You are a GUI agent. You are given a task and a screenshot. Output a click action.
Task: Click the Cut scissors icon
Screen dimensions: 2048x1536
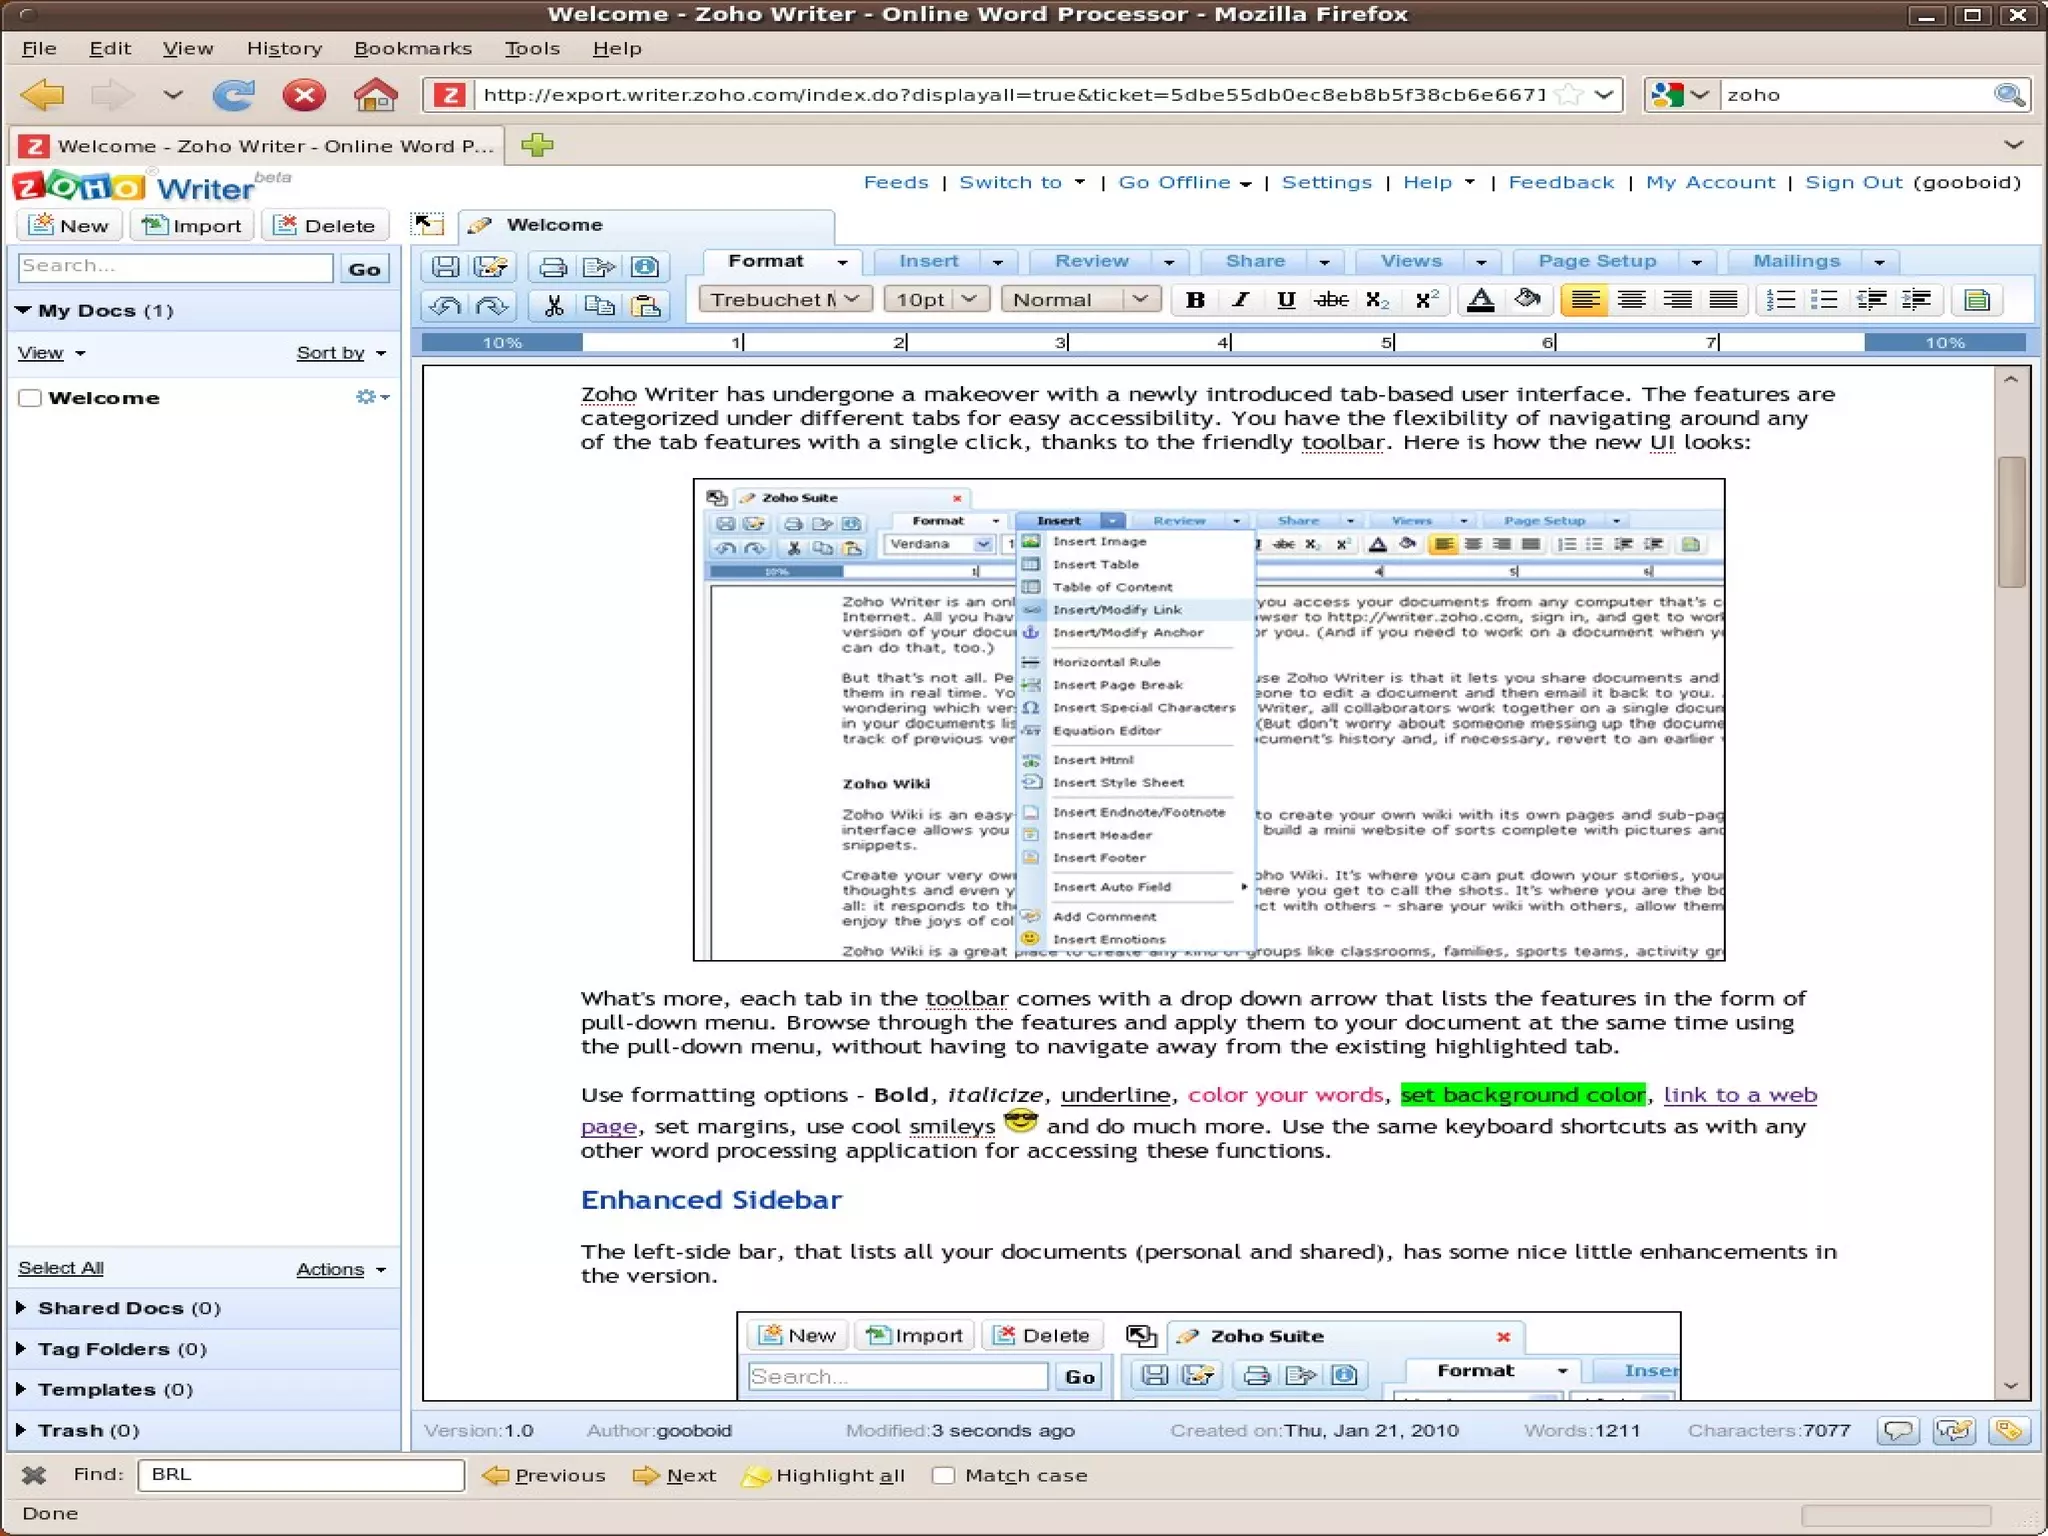(x=553, y=306)
